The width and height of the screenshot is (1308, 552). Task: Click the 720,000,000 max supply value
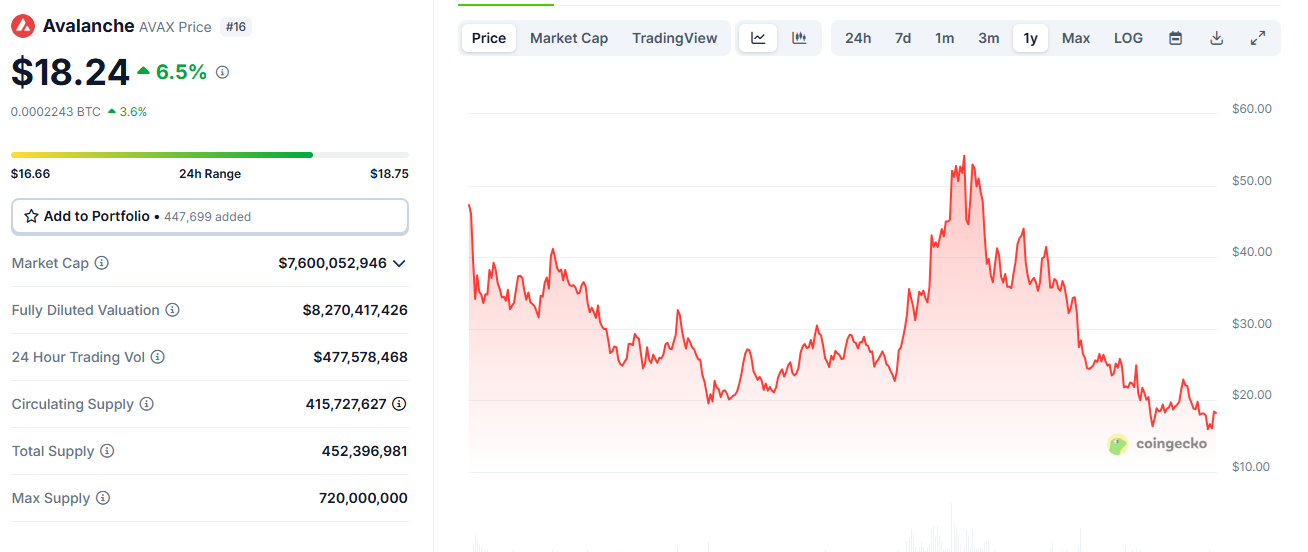pos(363,498)
